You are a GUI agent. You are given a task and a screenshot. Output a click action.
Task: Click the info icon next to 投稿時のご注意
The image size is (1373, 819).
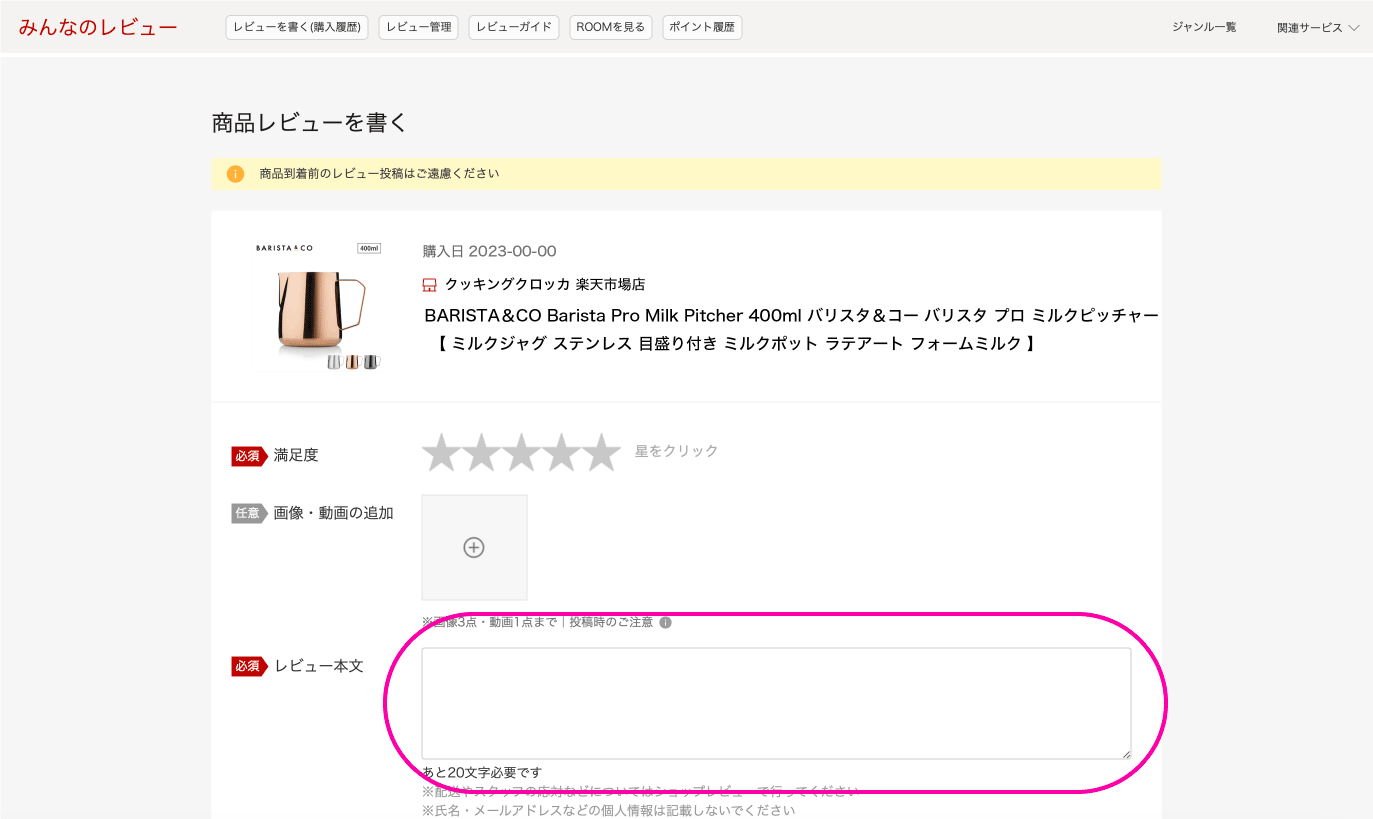pos(665,622)
